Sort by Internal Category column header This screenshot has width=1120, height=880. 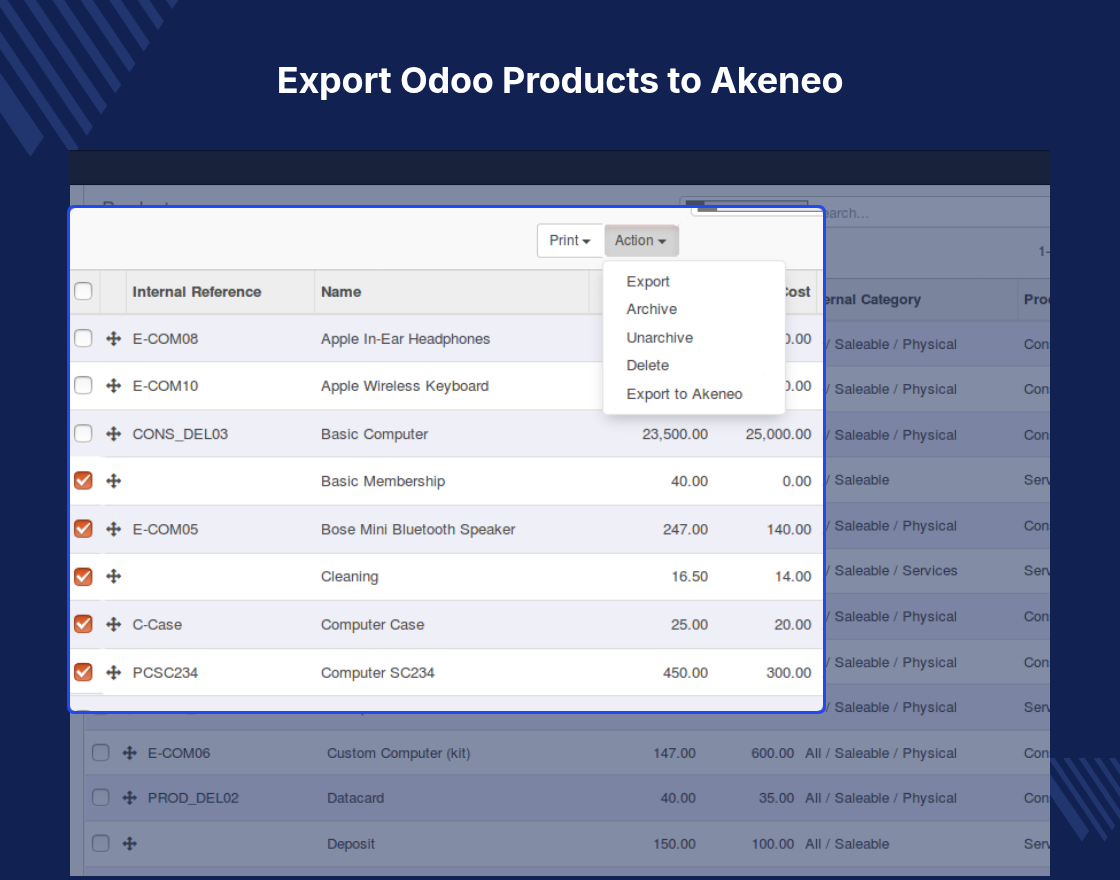[871, 299]
